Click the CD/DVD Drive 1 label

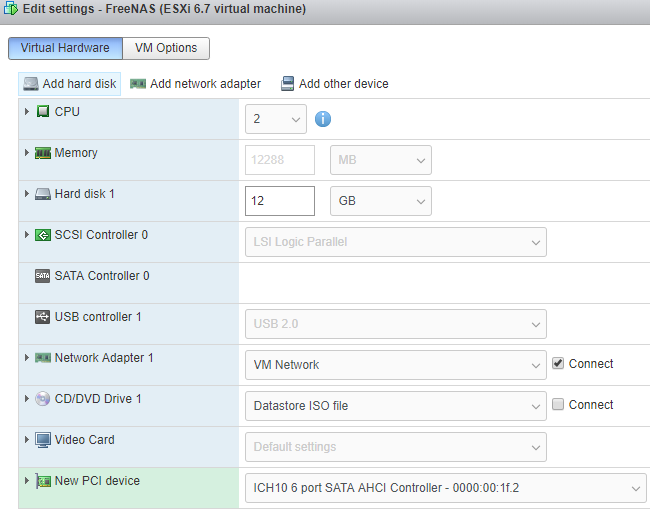pyautogui.click(x=98, y=399)
